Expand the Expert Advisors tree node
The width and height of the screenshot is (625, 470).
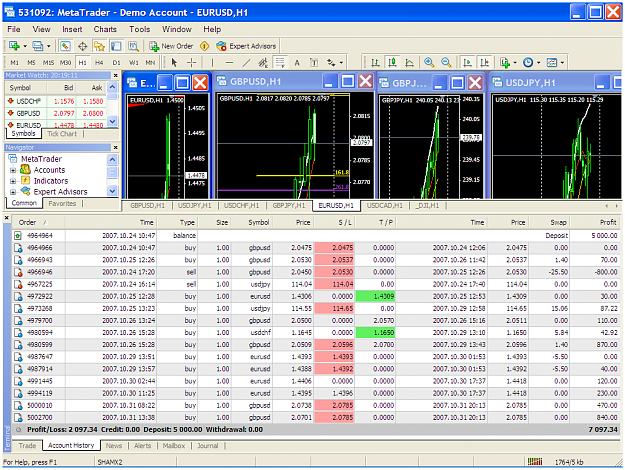coord(13,192)
